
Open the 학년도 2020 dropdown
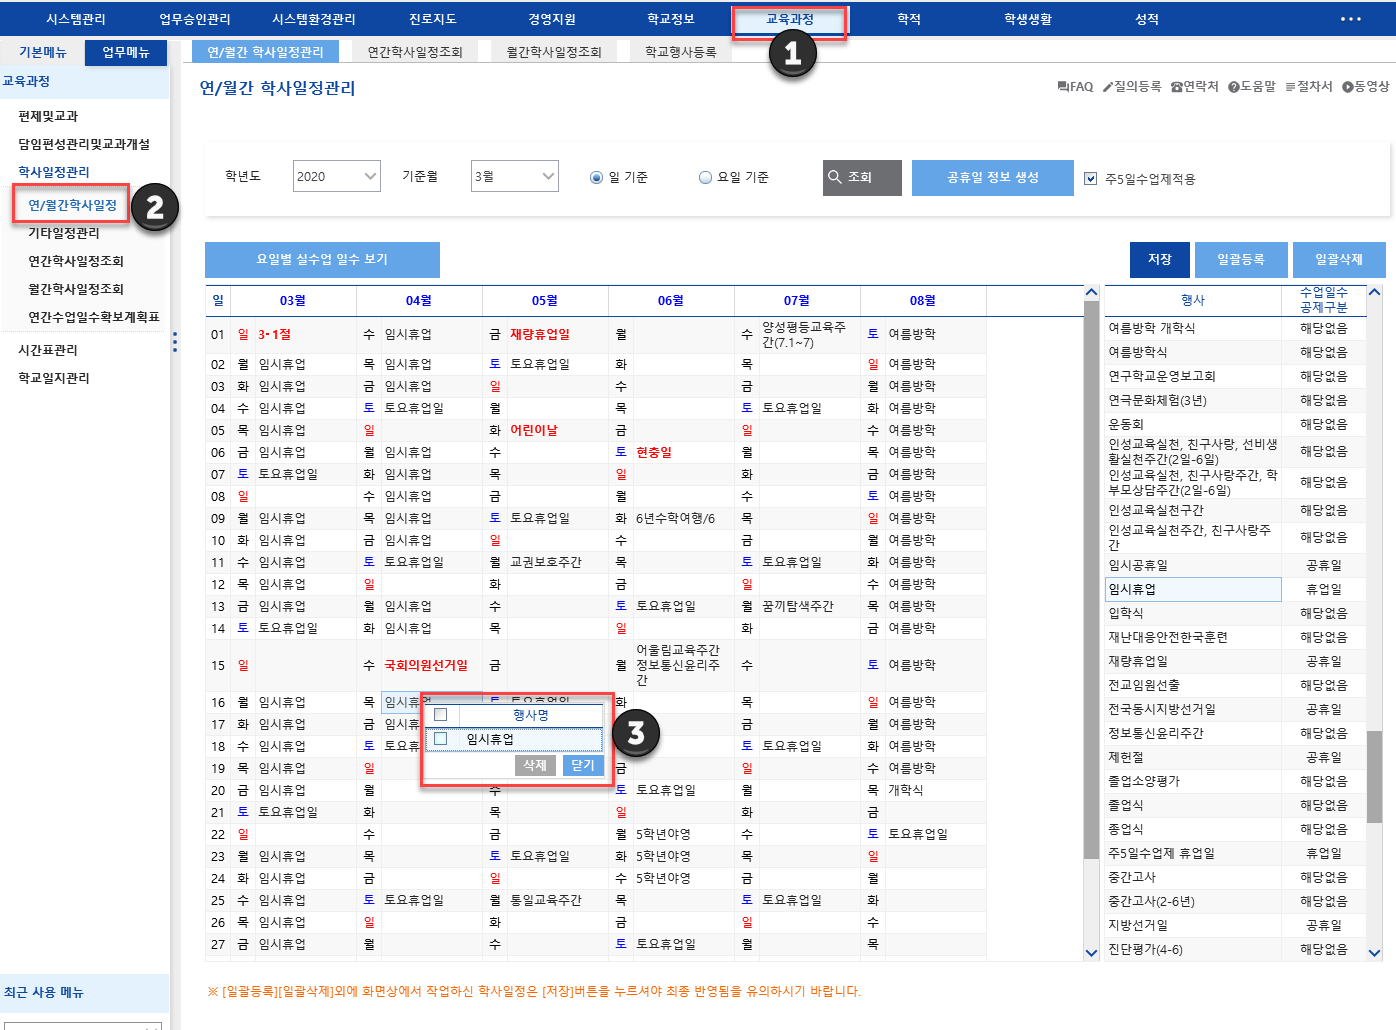point(337,176)
